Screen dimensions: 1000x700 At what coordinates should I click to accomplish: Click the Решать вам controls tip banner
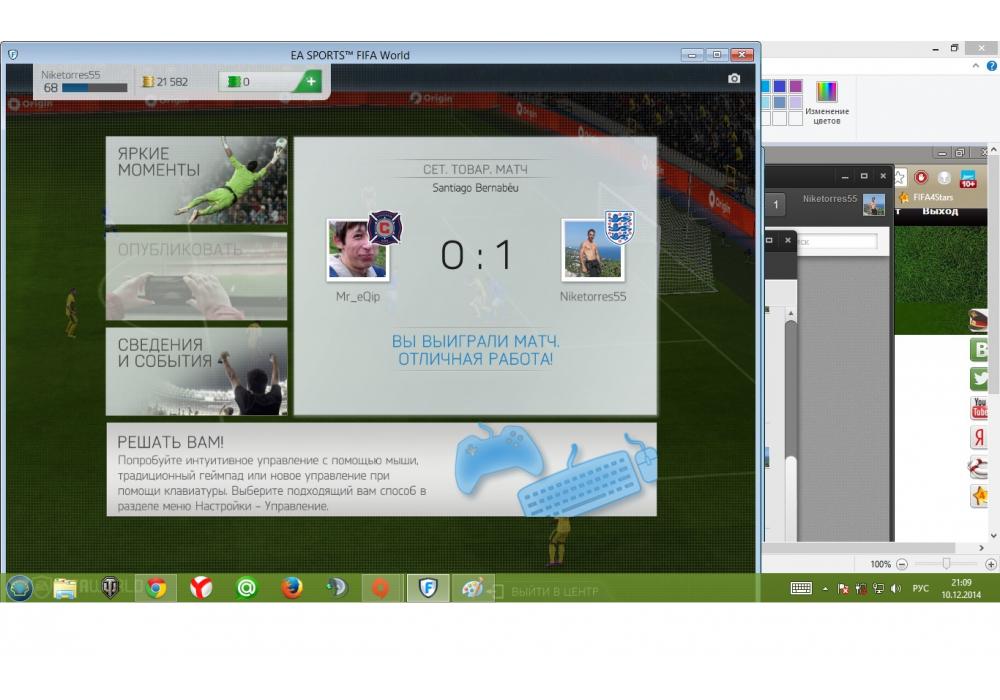[x=381, y=469]
